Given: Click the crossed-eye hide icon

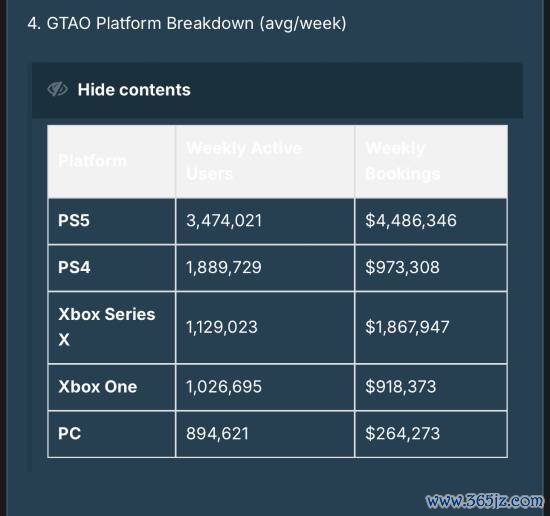Looking at the screenshot, I should click(x=57, y=89).
